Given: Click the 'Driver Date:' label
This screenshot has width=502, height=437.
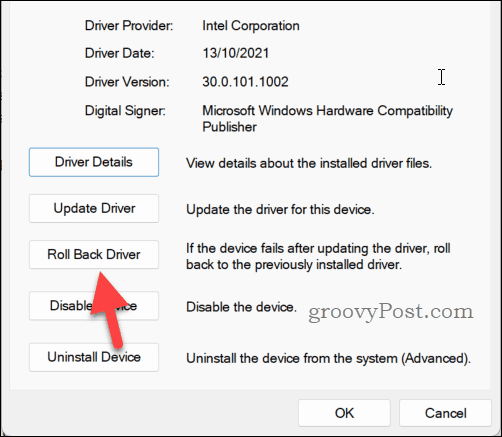Looking at the screenshot, I should pos(120,53).
